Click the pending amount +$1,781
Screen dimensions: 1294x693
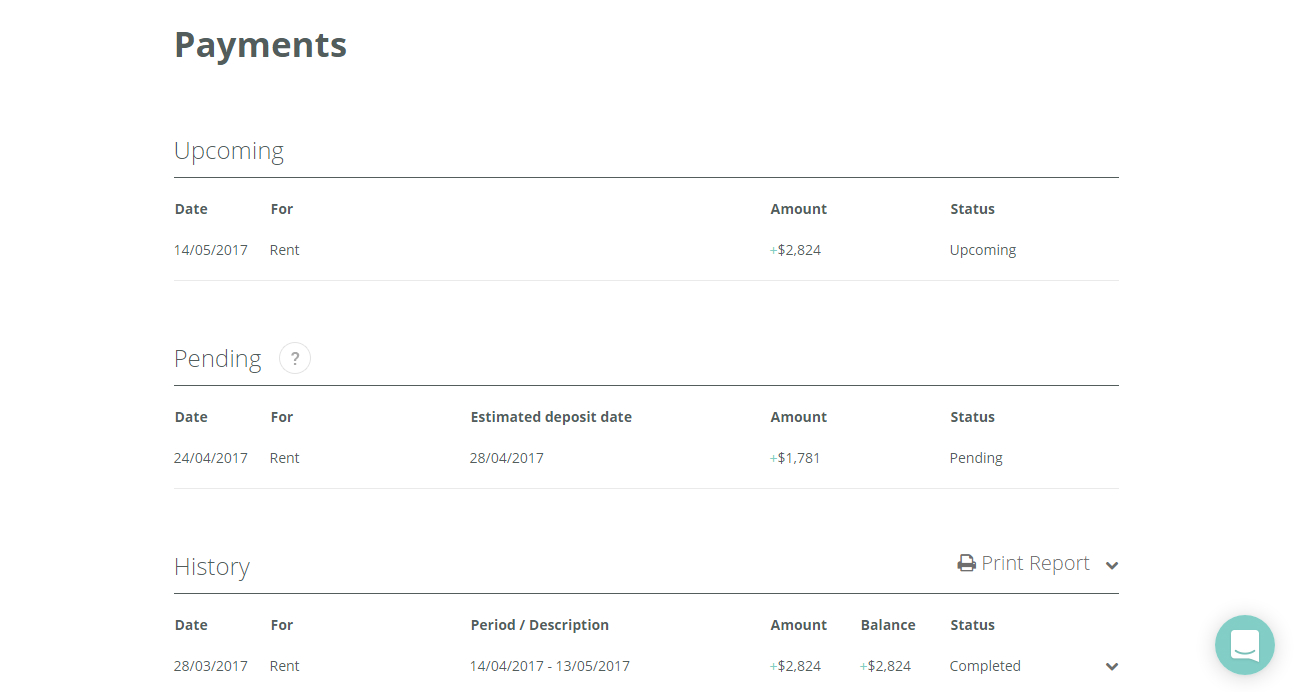[x=795, y=458]
